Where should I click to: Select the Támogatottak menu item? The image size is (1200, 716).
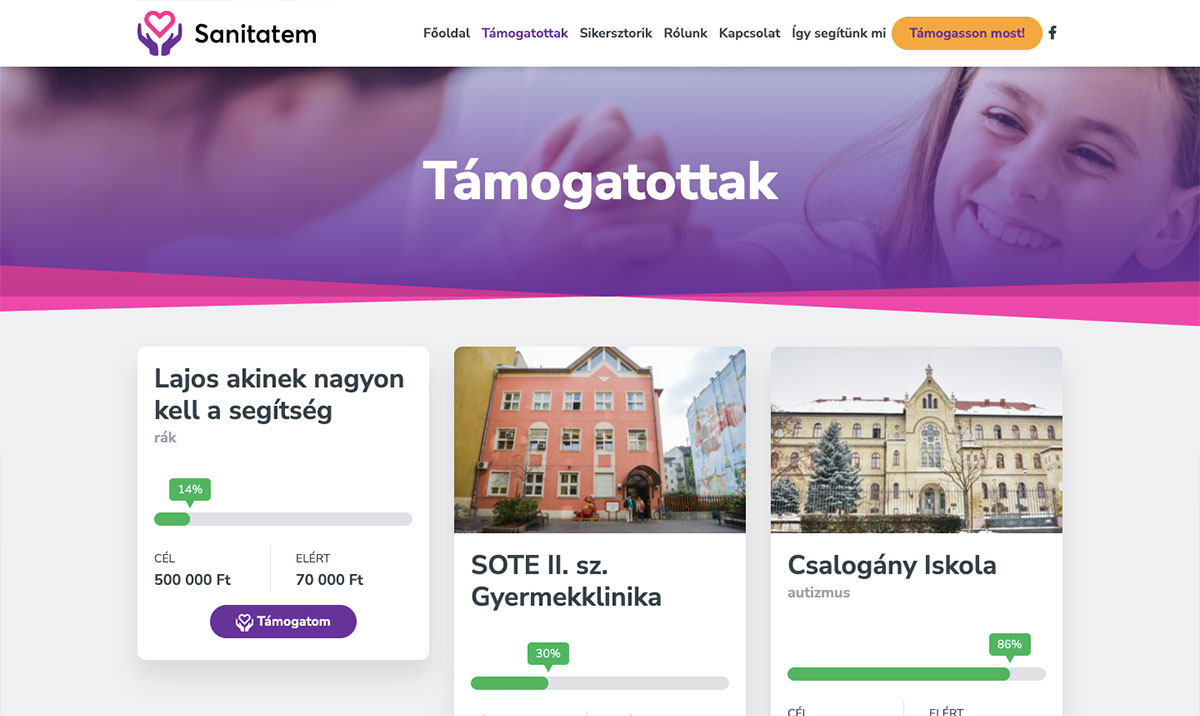point(524,33)
